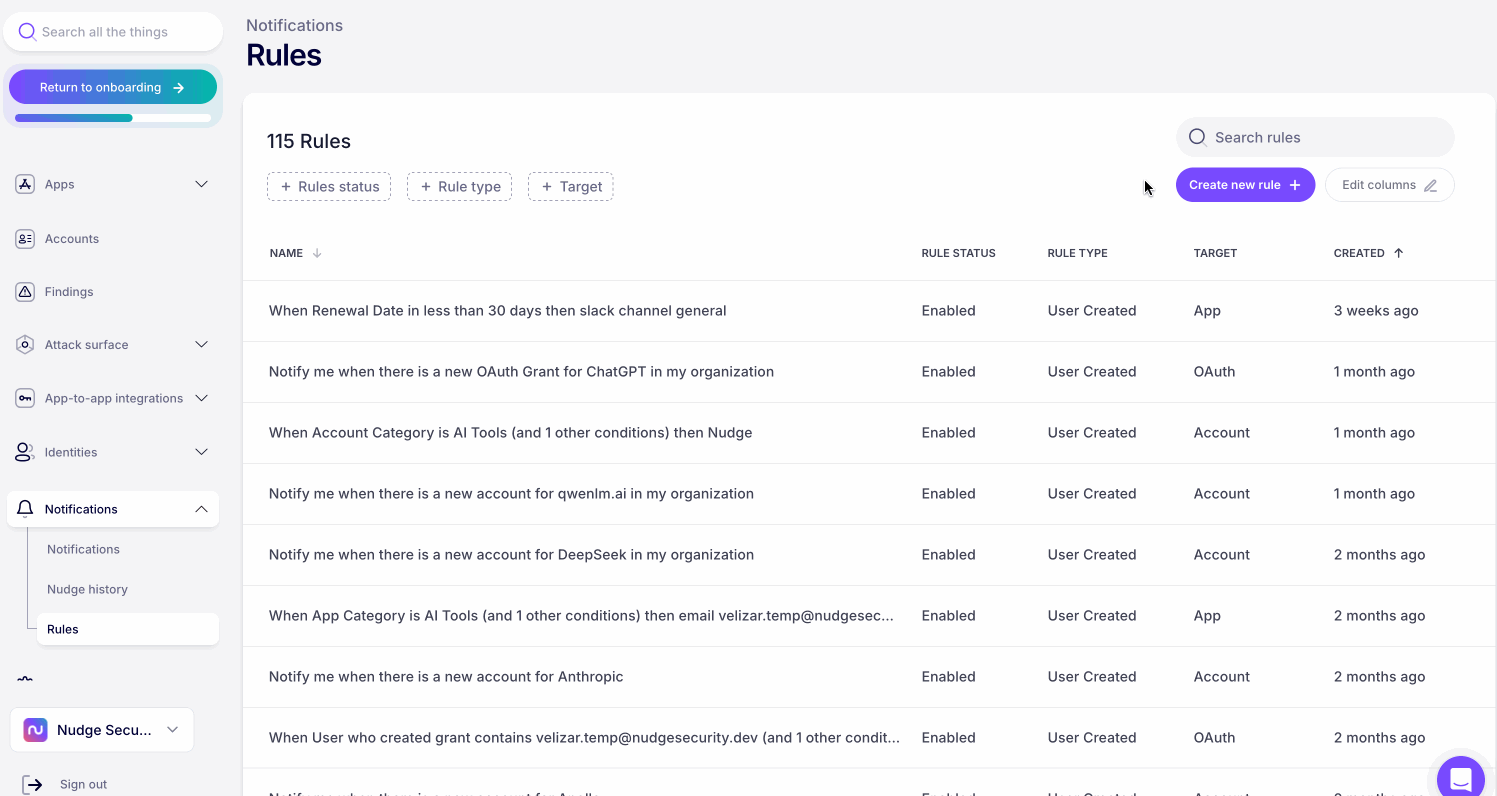The width and height of the screenshot is (1497, 796).
Task: Add a Rules status filter
Action: tap(329, 187)
